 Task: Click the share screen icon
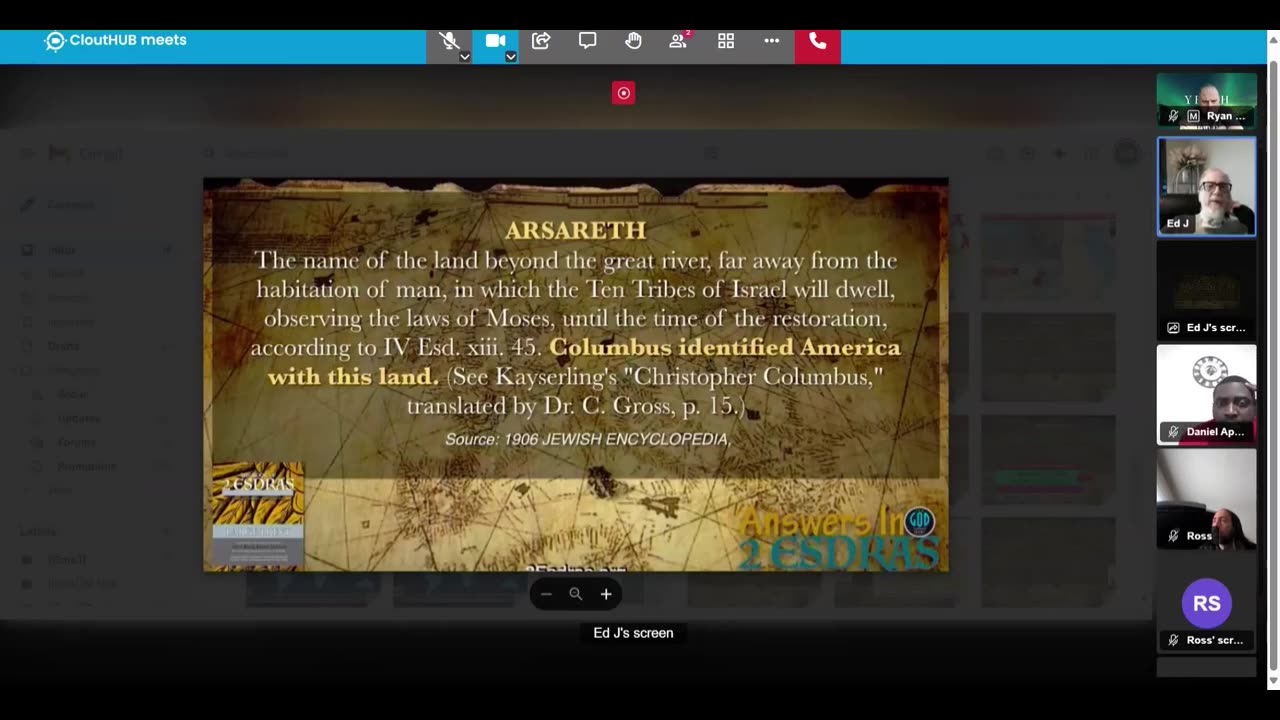(541, 41)
